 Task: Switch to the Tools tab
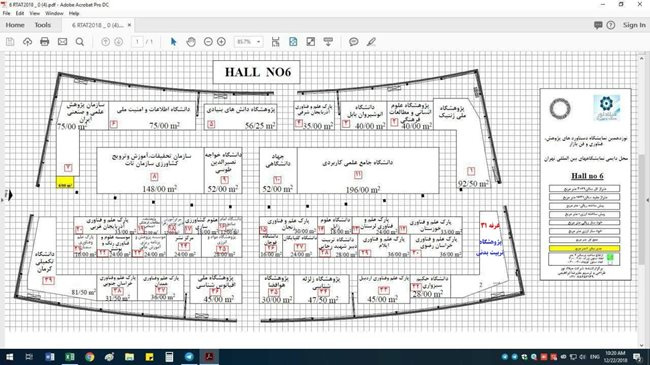[43, 25]
